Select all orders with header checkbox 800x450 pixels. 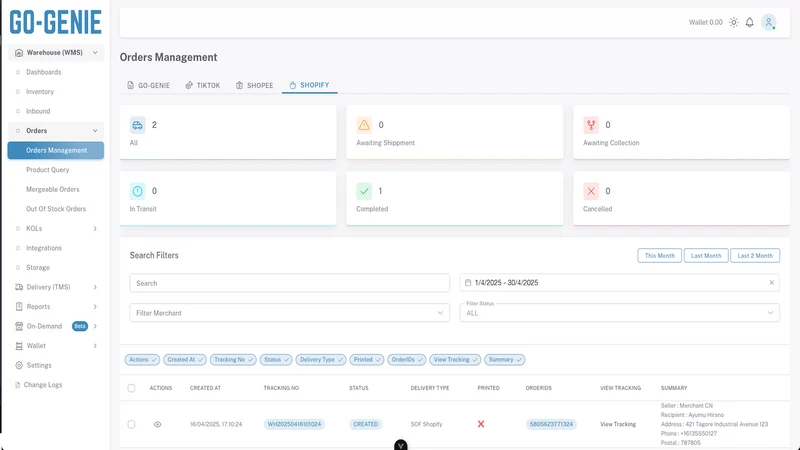pos(132,388)
